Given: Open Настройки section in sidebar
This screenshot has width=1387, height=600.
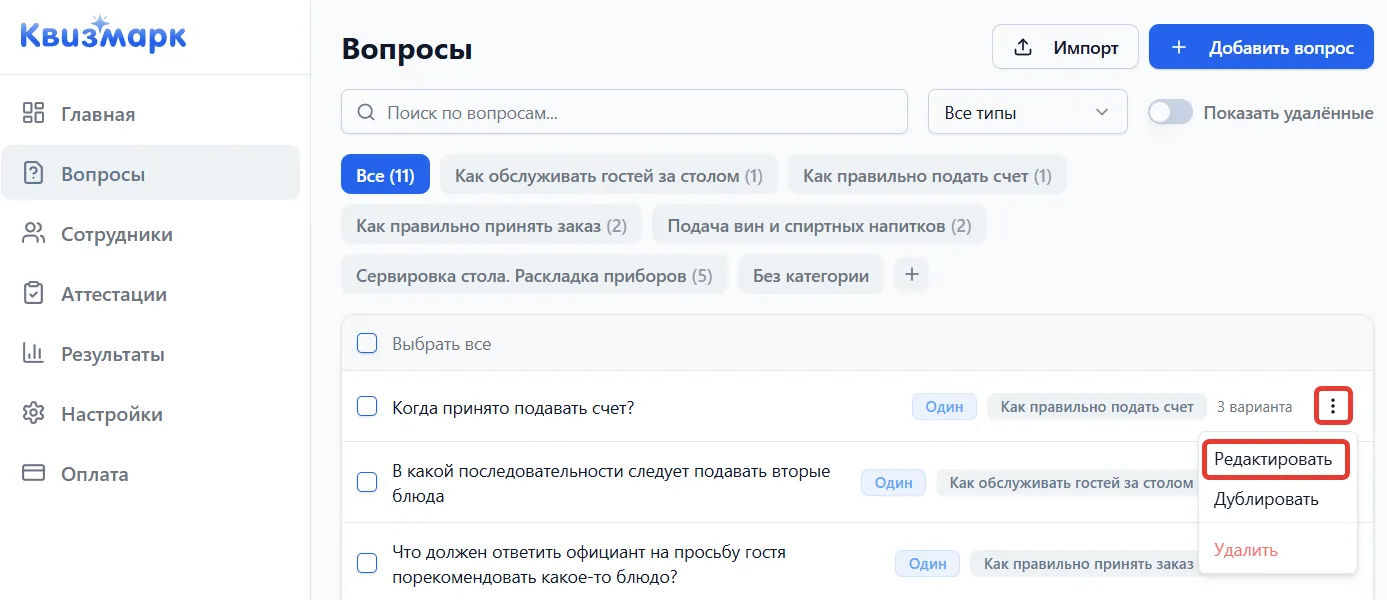Looking at the screenshot, I should point(150,413).
